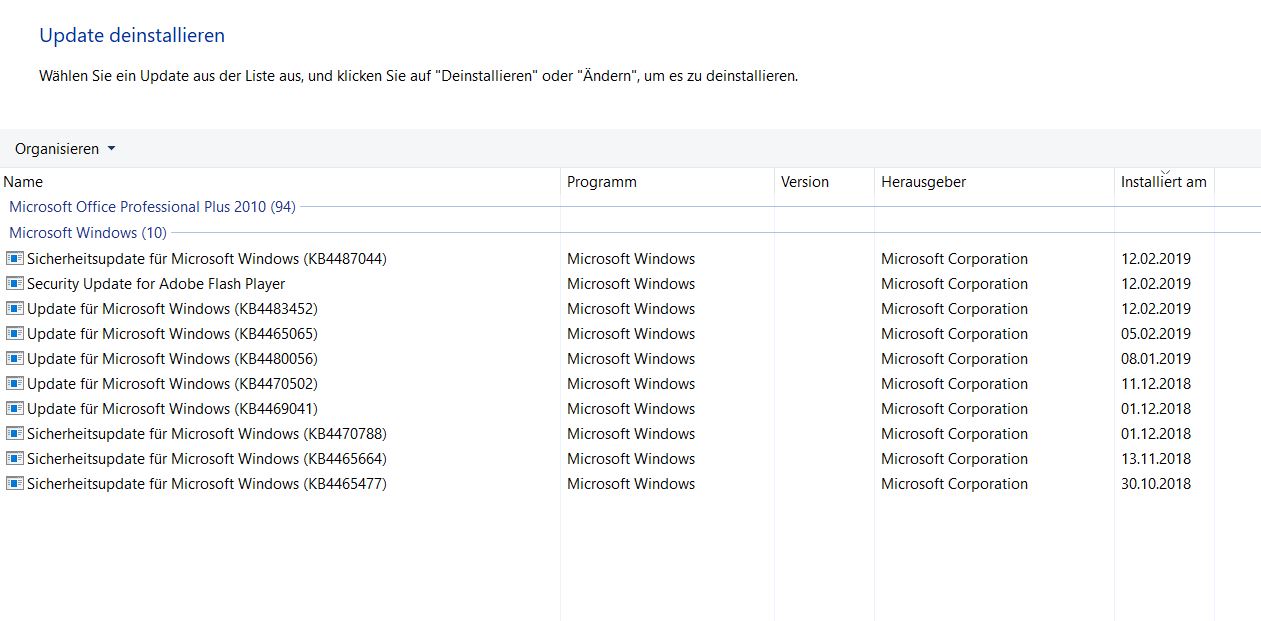Image resolution: width=1261 pixels, height=621 pixels.
Task: Sort by the Installiert am column header
Action: 1164,182
